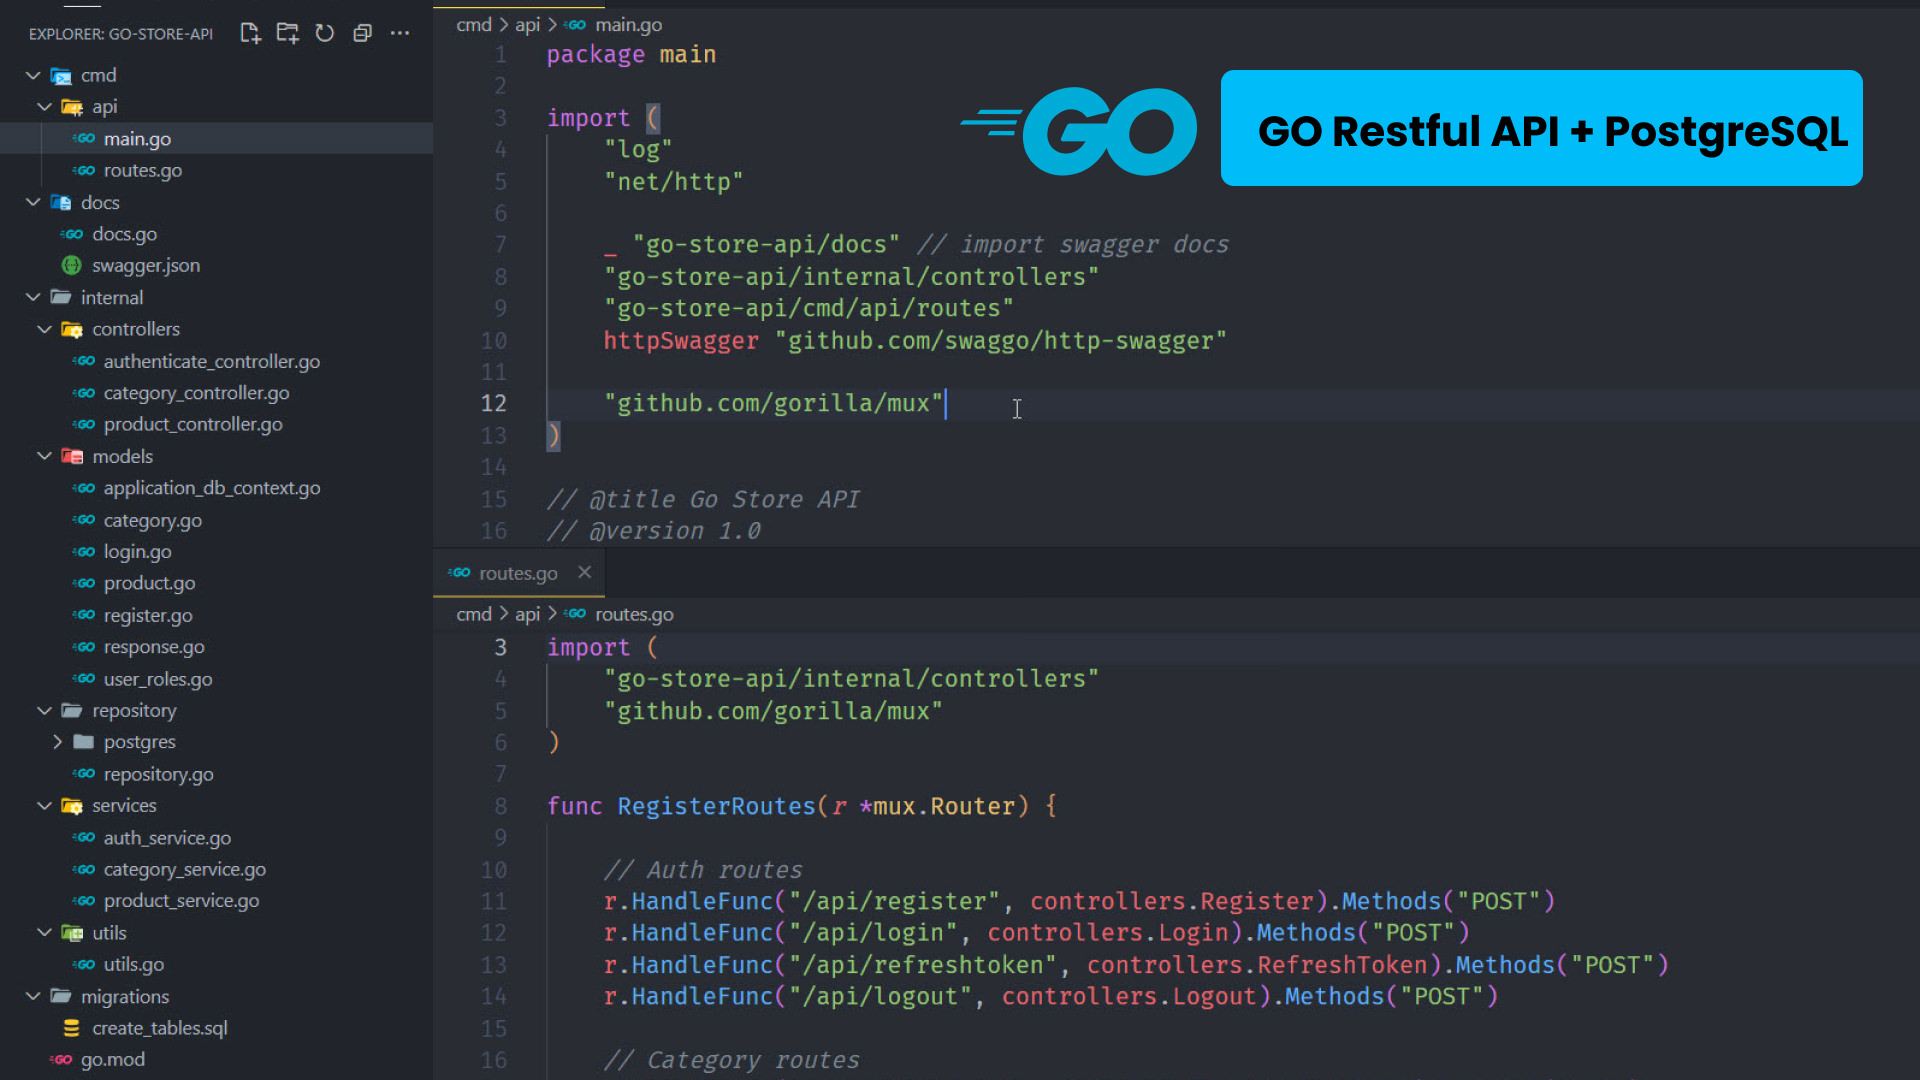Click the New File icon in Explorer header
Image resolution: width=1920 pixels, height=1080 pixels.
tap(250, 33)
